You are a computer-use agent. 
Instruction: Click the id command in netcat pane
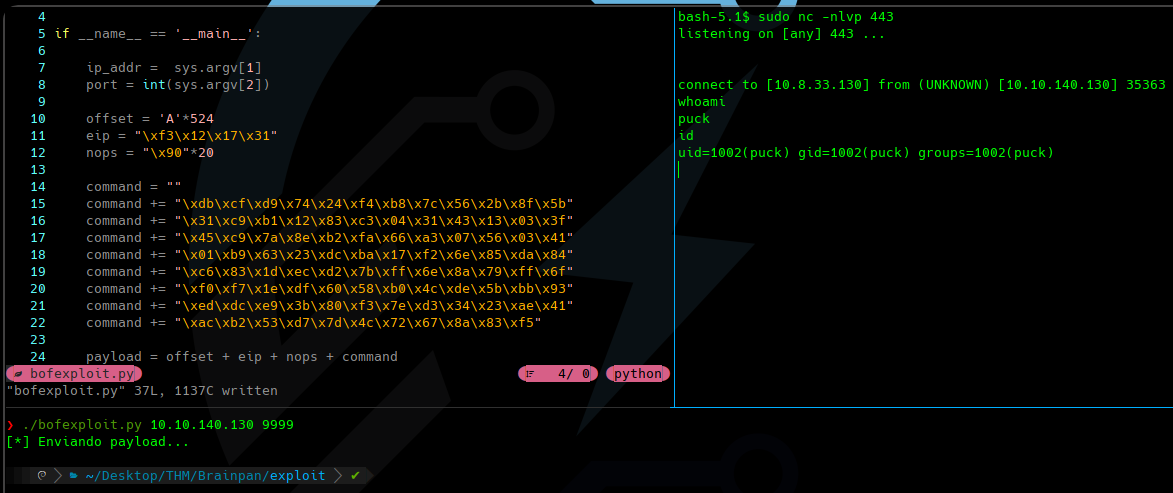(x=686, y=135)
